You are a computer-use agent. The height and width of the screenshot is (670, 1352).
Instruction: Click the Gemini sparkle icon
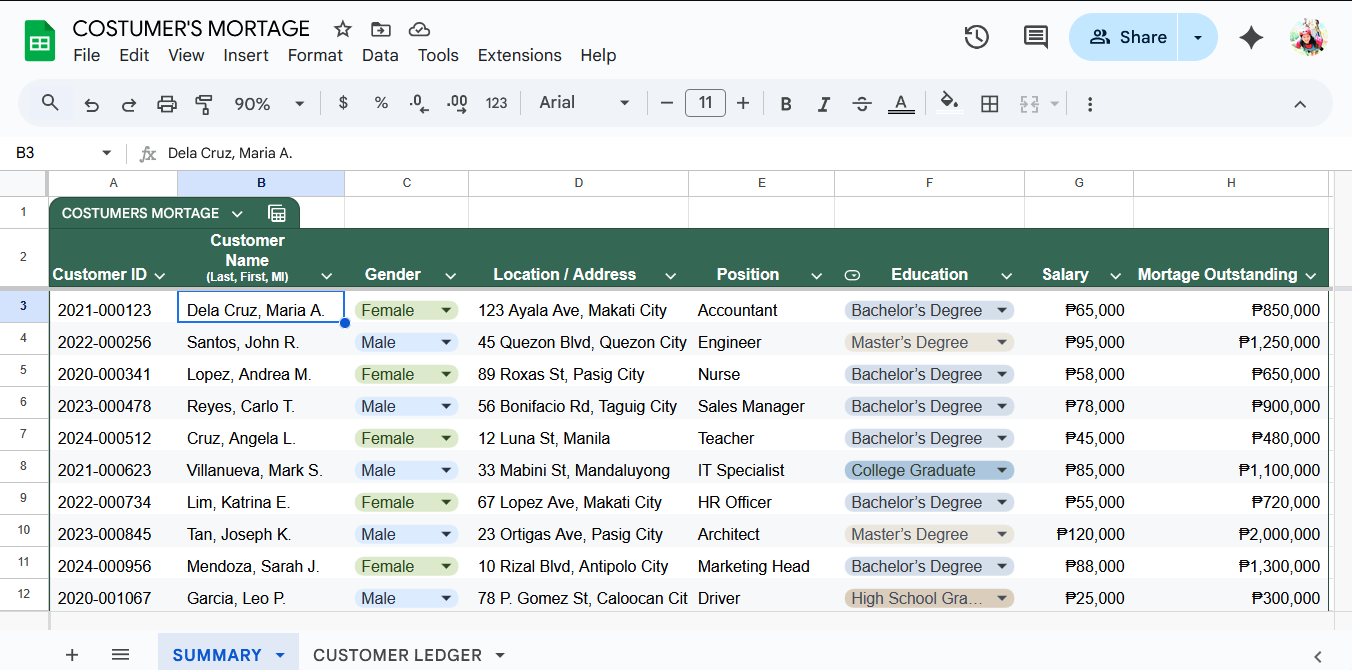coord(1250,37)
